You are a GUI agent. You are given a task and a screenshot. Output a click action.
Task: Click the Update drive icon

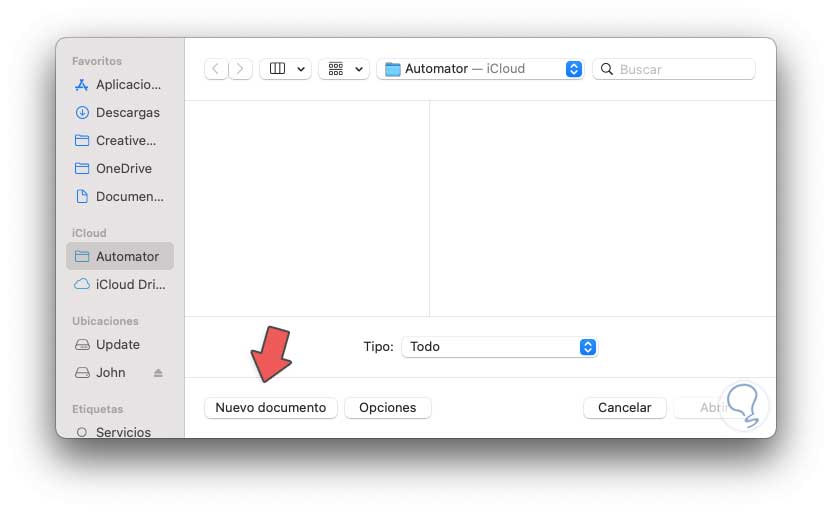[x=82, y=345]
